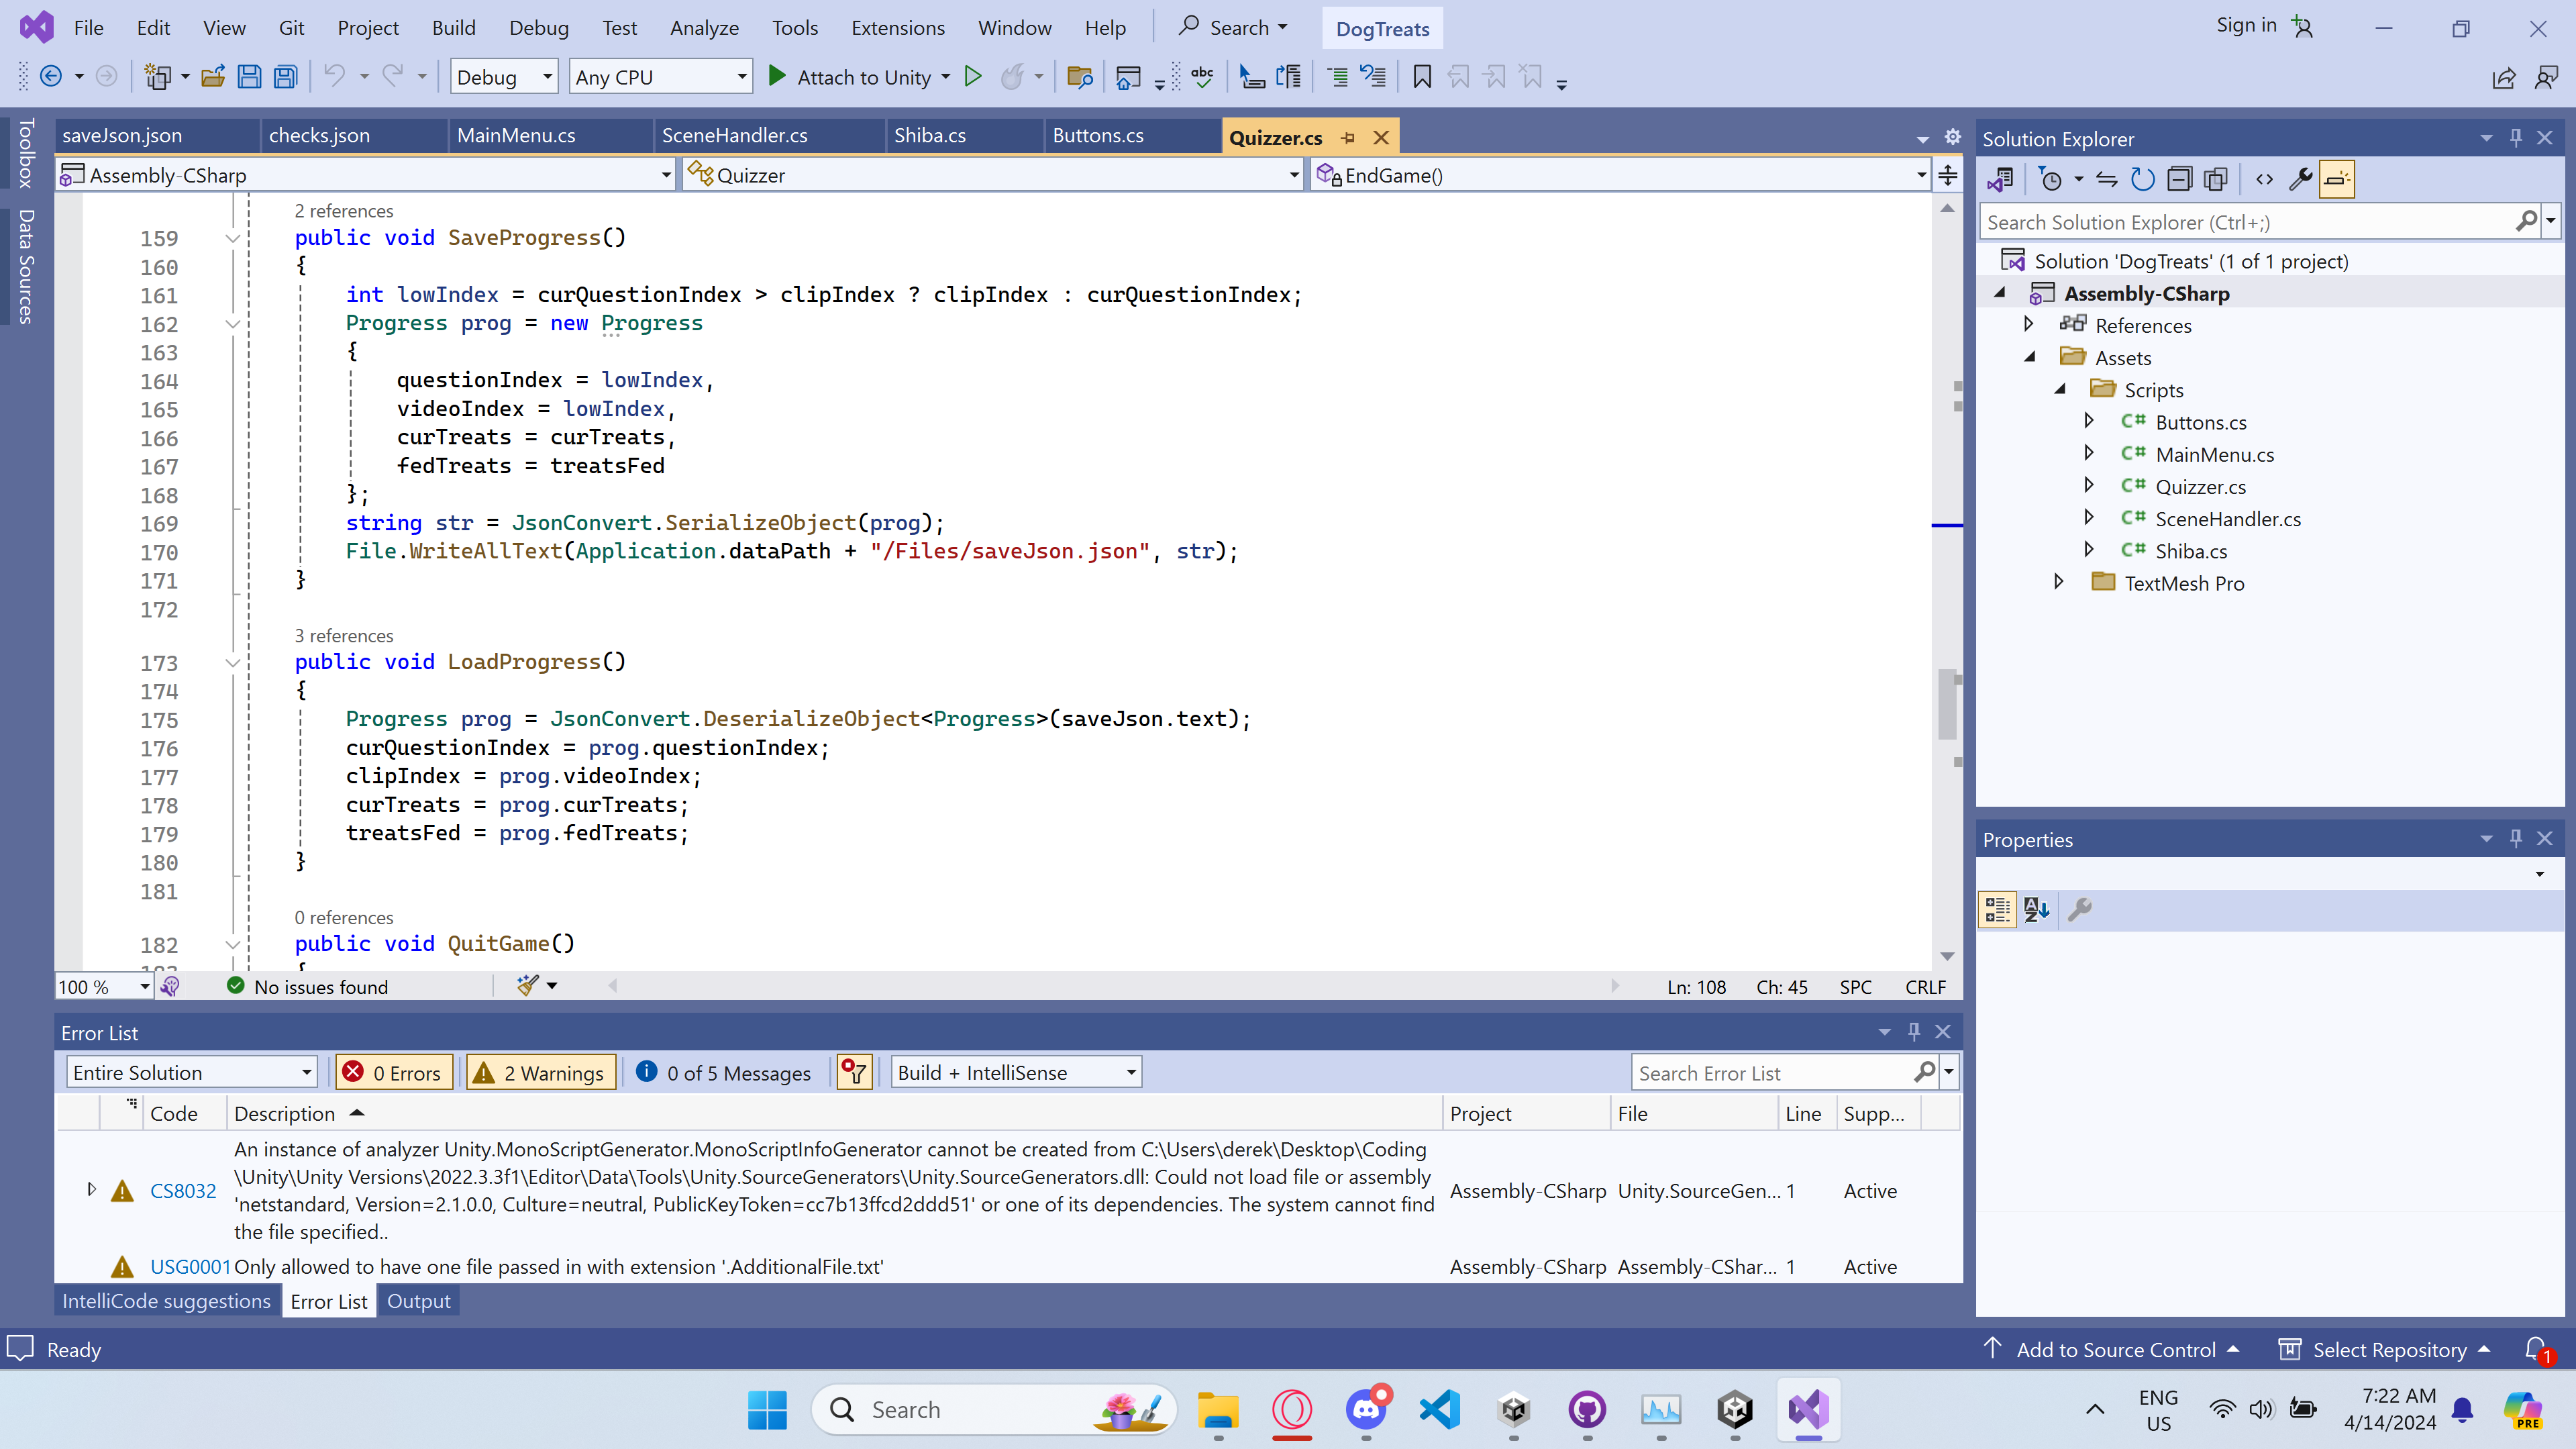This screenshot has width=2576, height=1449.
Task: Toggle the 0 Errors filter
Action: (394, 1073)
